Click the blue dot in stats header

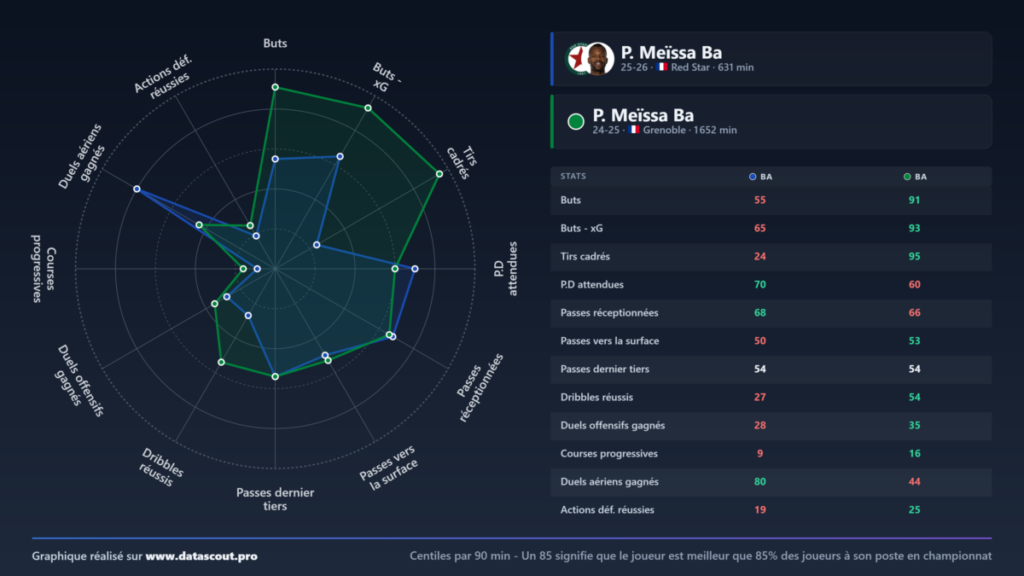click(x=752, y=177)
